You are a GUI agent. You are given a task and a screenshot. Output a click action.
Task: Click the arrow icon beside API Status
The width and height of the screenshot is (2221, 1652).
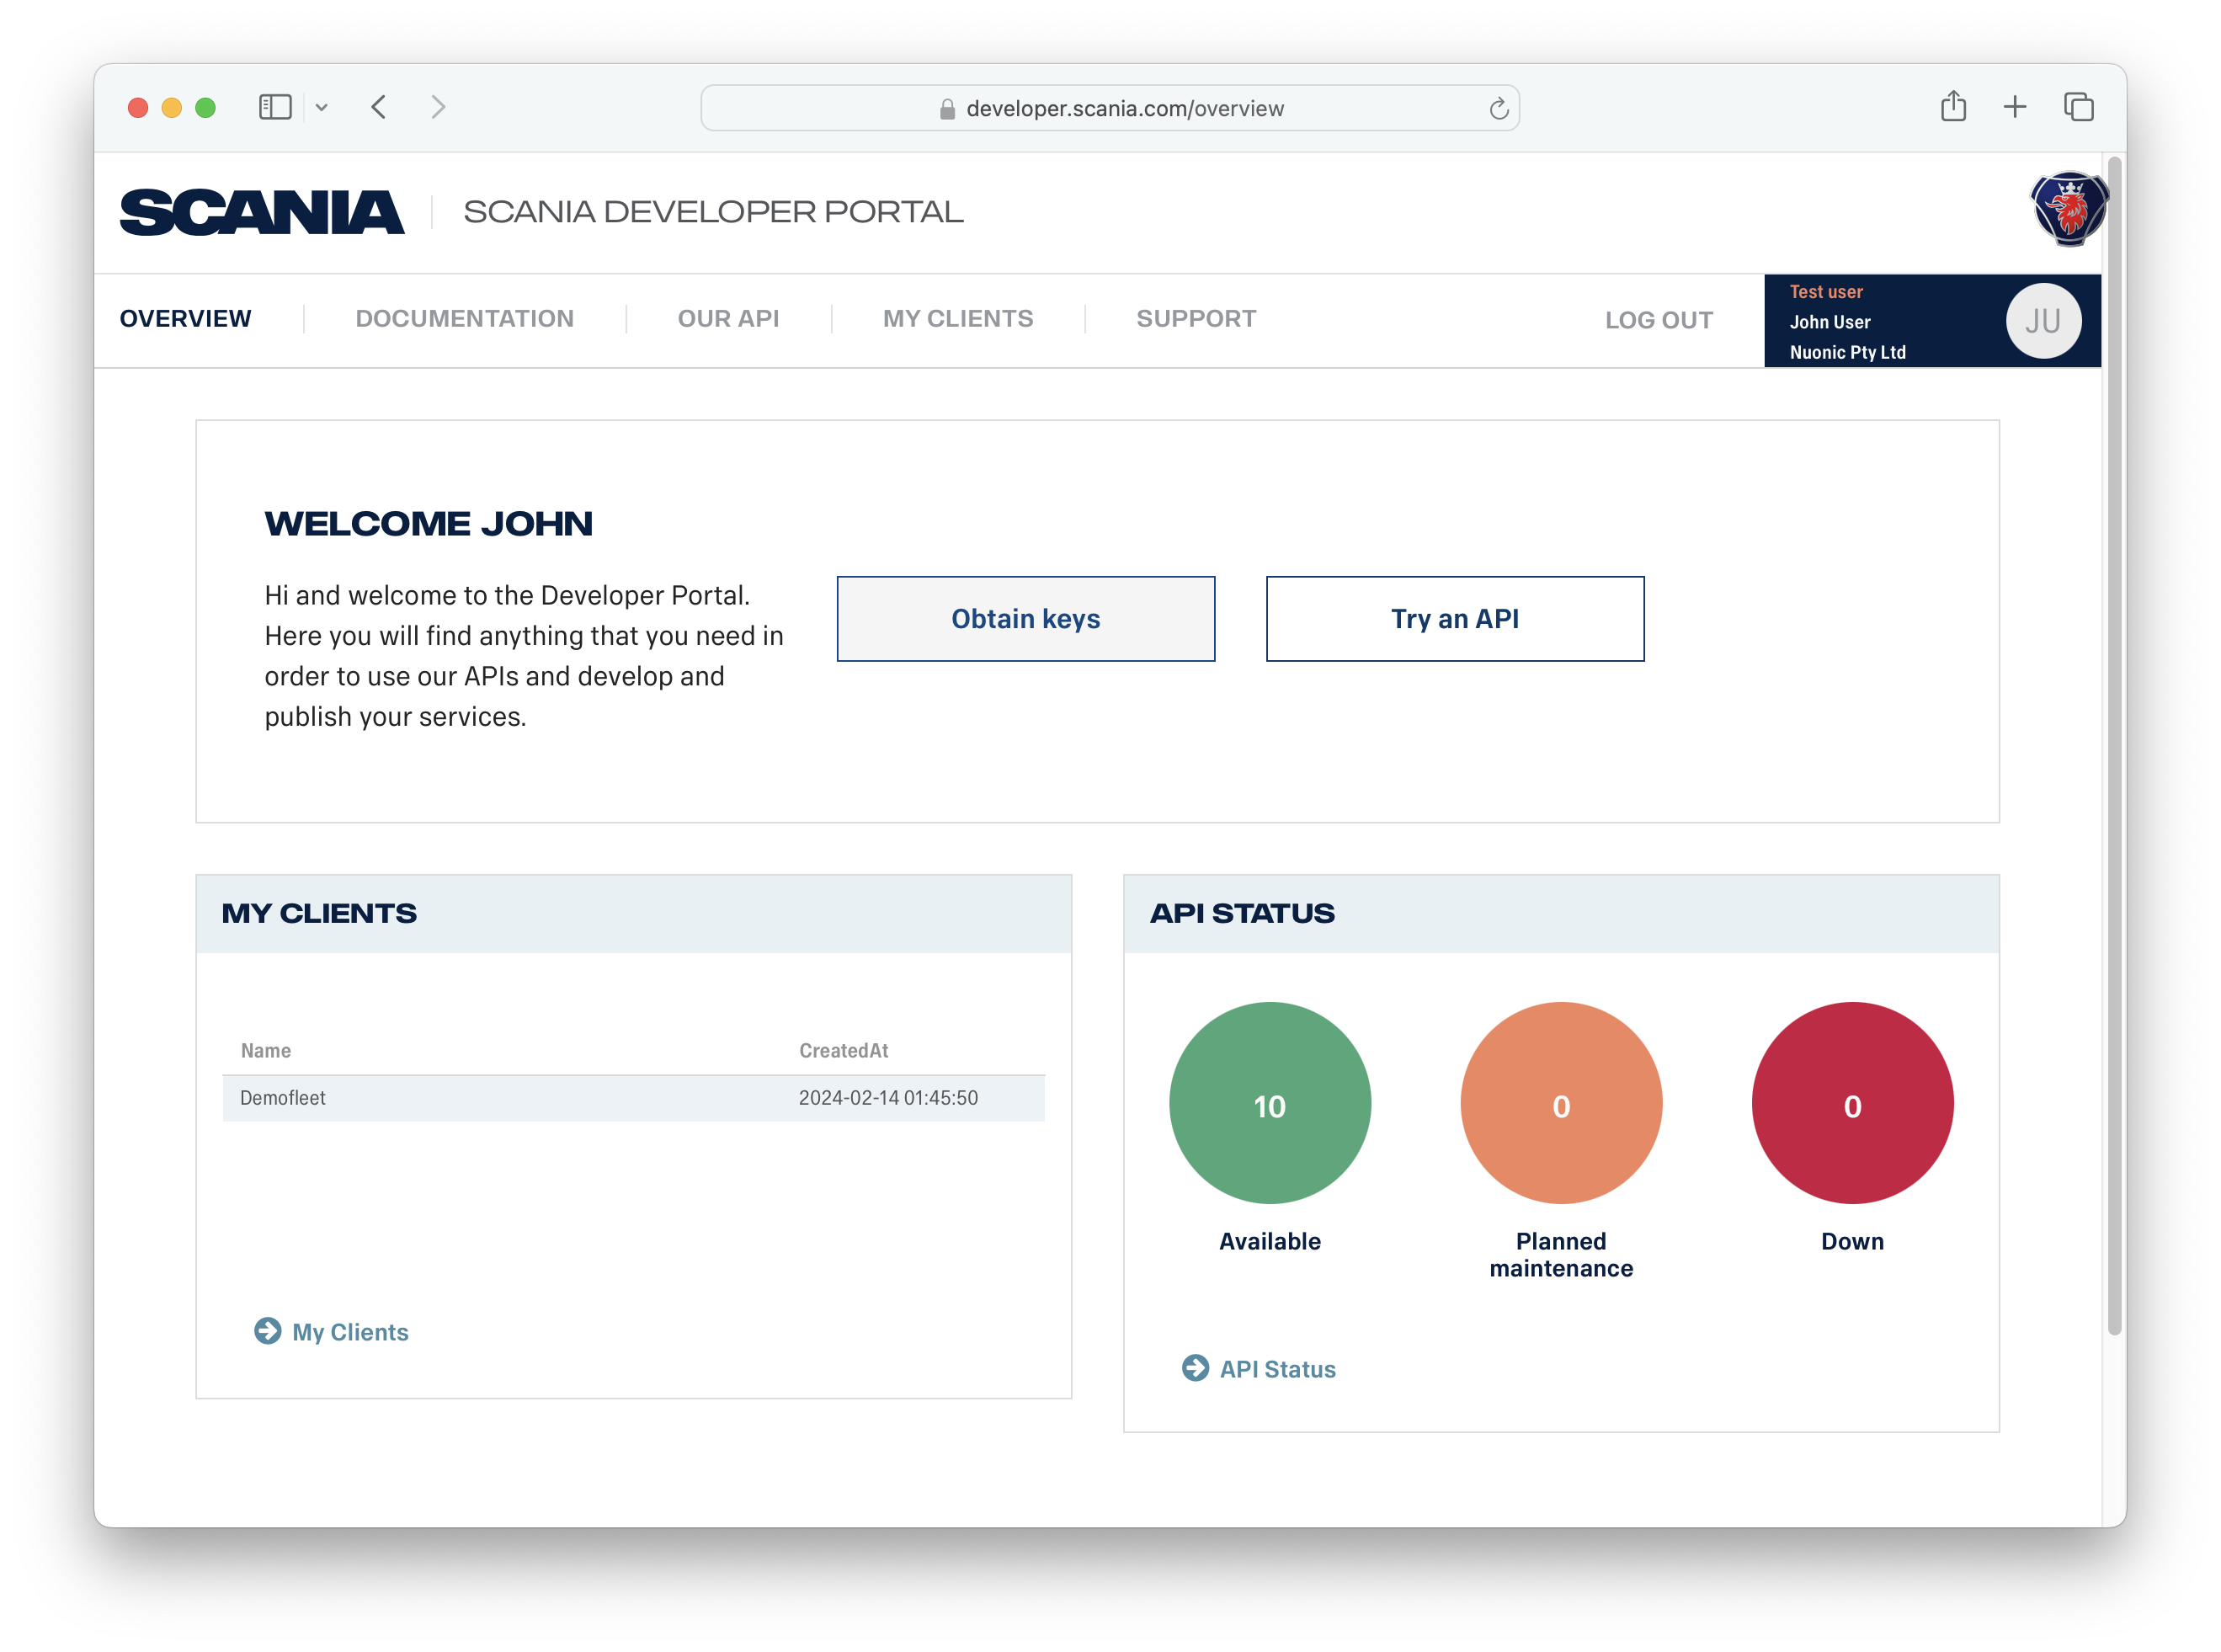click(1195, 1368)
